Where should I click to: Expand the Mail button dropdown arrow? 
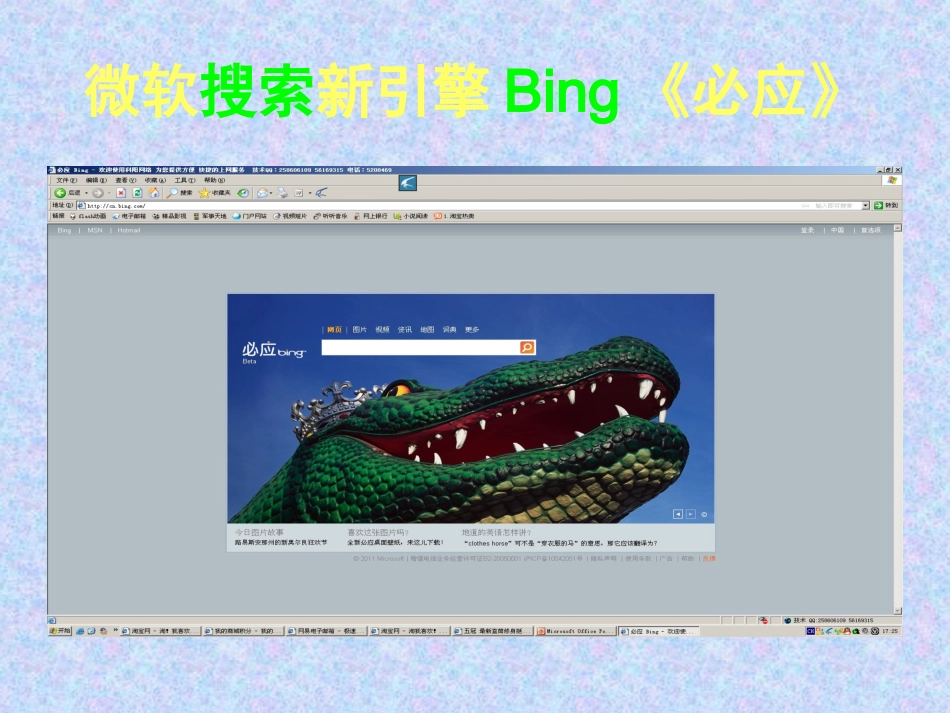(271, 193)
